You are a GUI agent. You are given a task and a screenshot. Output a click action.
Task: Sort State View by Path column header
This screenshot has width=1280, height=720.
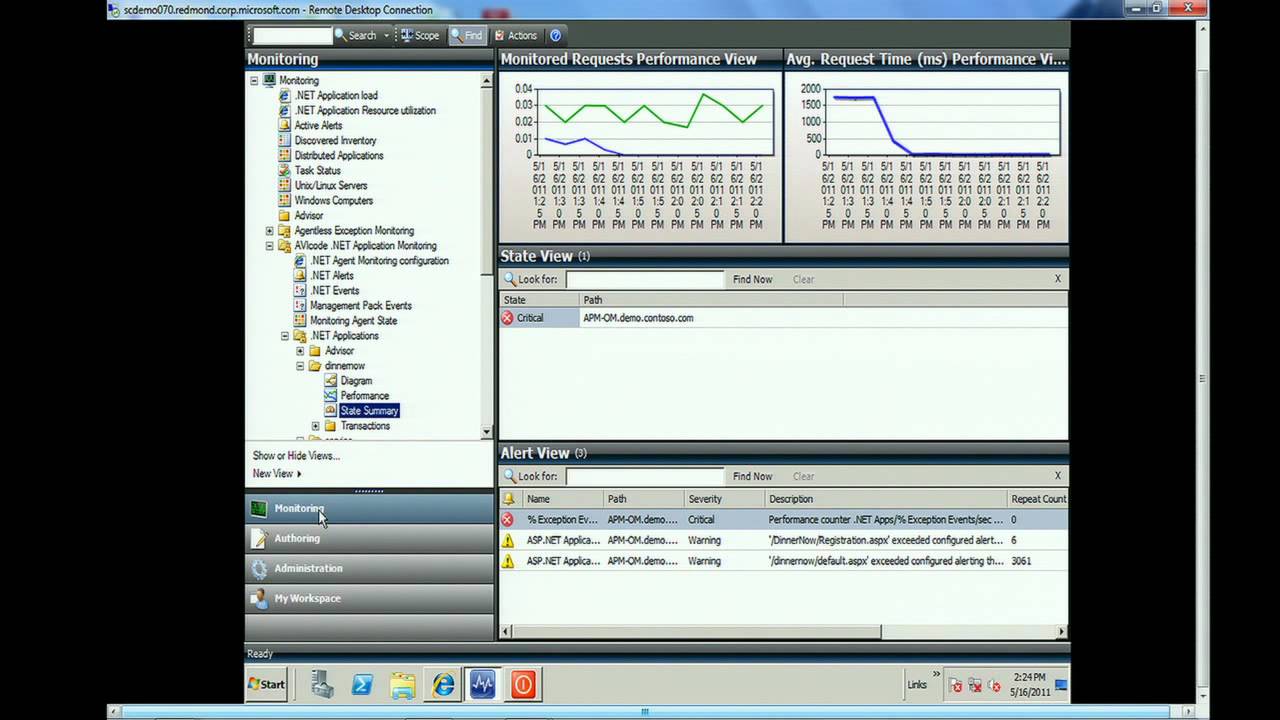pos(711,299)
